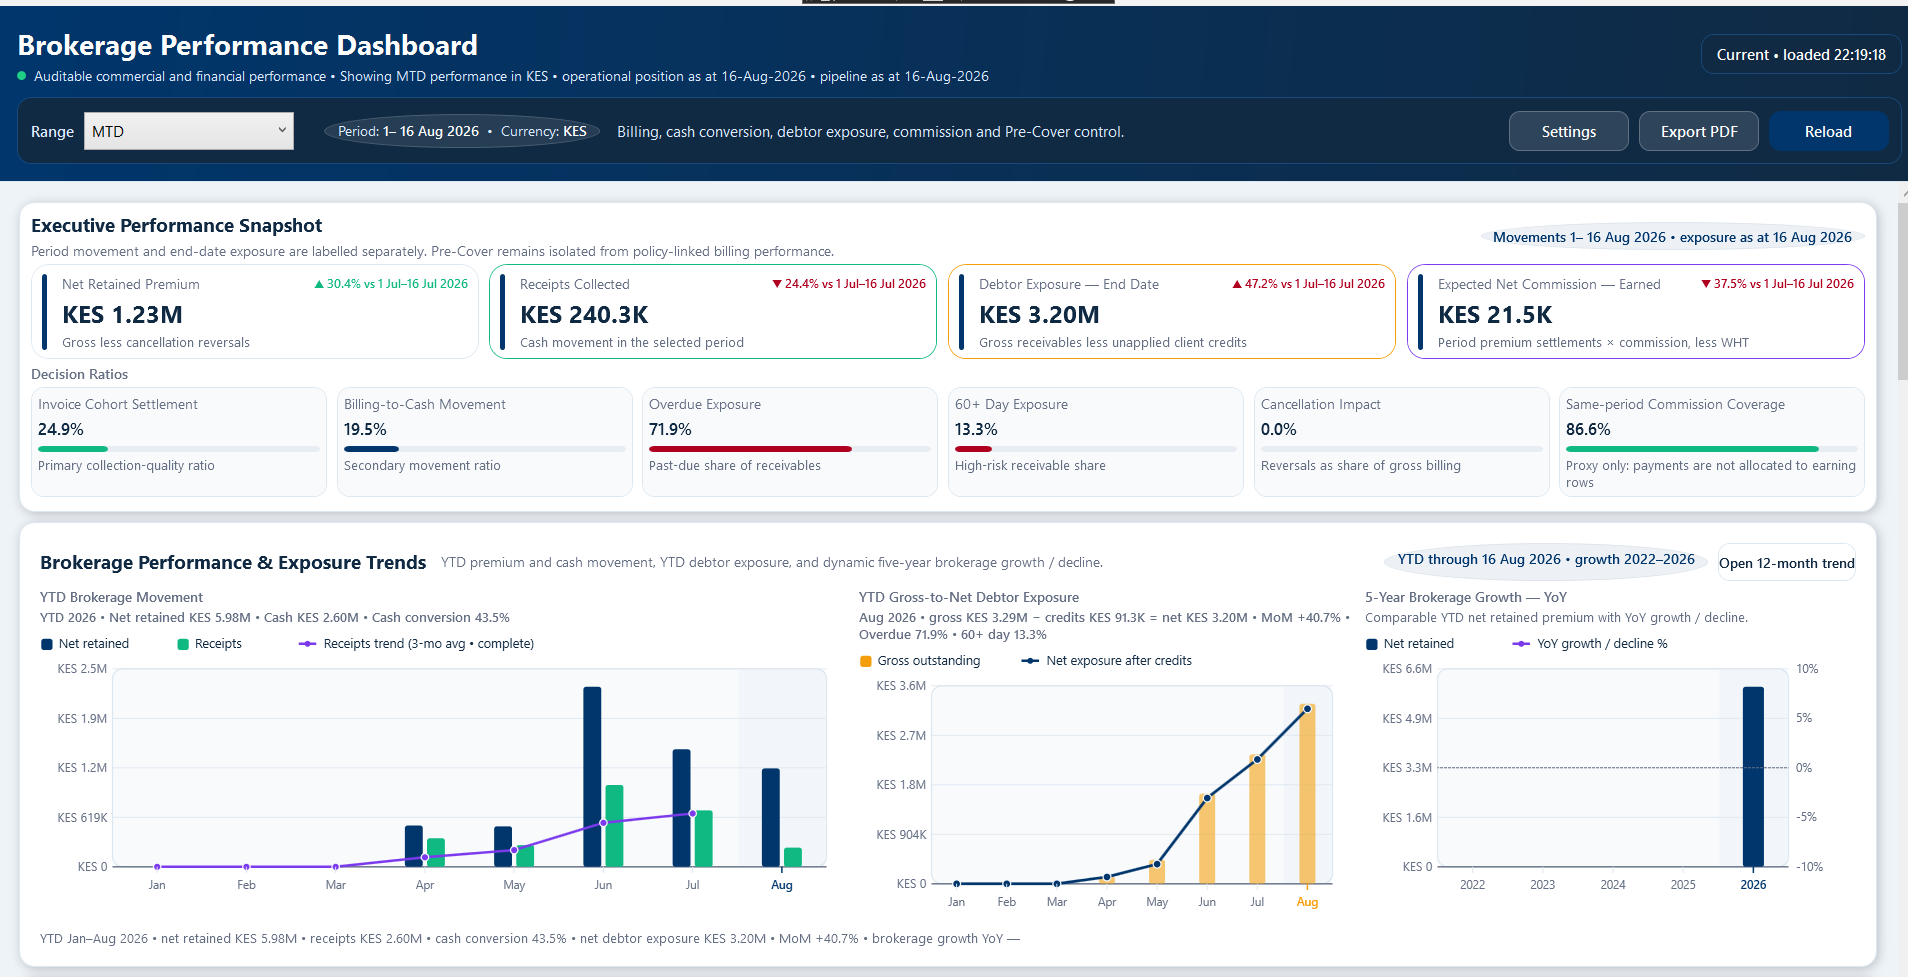Toggle Receipts trend 3-mo avg legend
This screenshot has width=1908, height=977.
click(416, 644)
